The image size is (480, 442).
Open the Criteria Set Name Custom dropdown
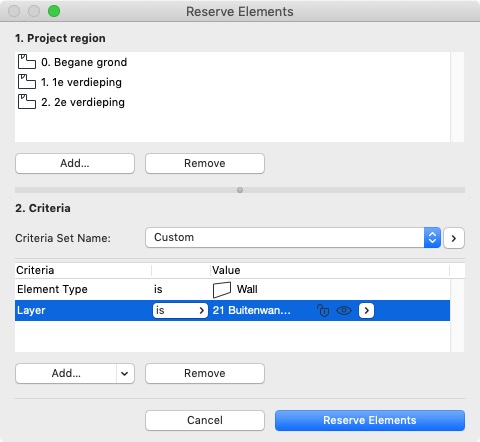click(x=293, y=238)
